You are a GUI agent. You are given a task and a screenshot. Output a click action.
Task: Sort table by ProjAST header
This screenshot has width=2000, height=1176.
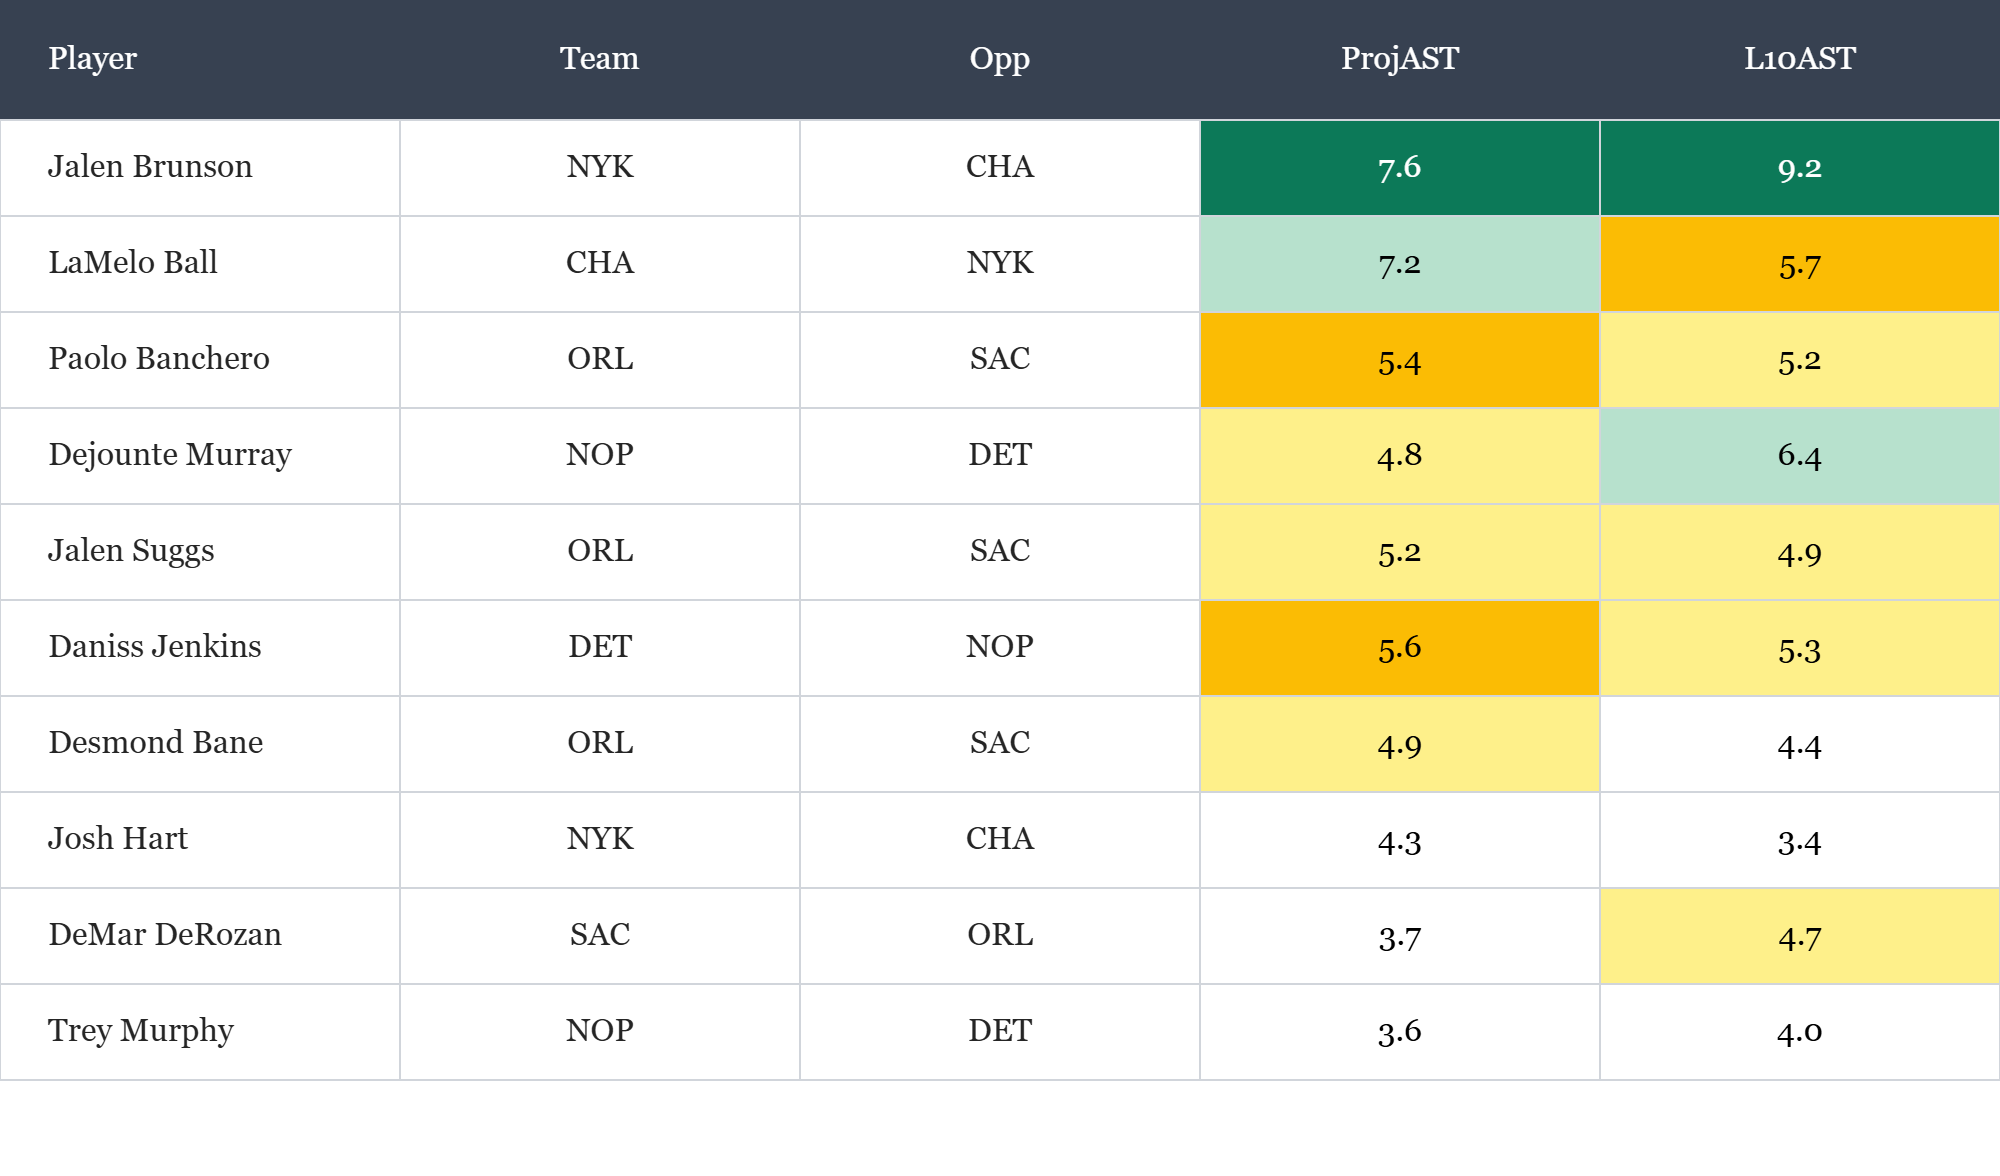click(x=1399, y=59)
